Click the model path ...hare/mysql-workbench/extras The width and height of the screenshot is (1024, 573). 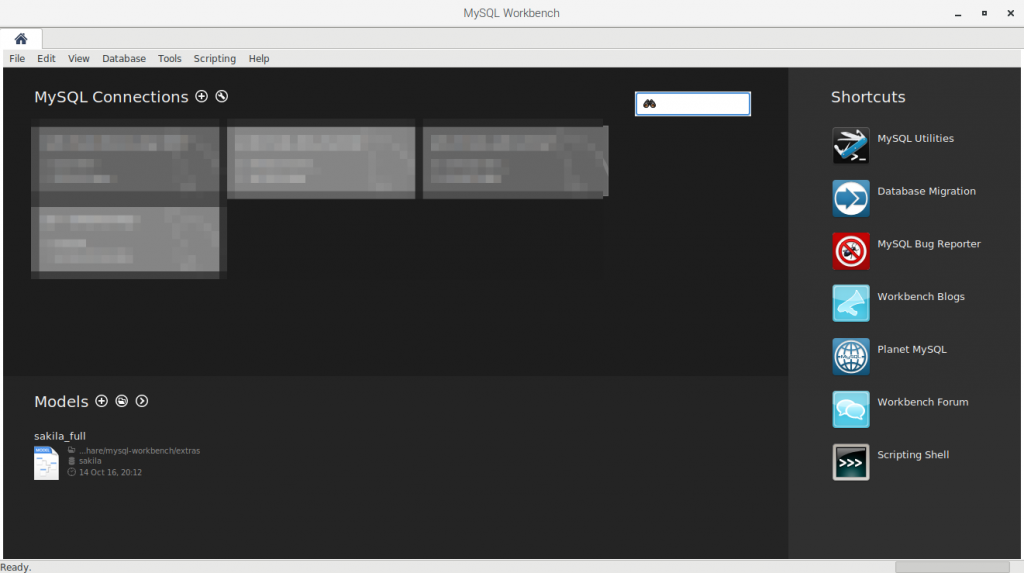tap(140, 451)
